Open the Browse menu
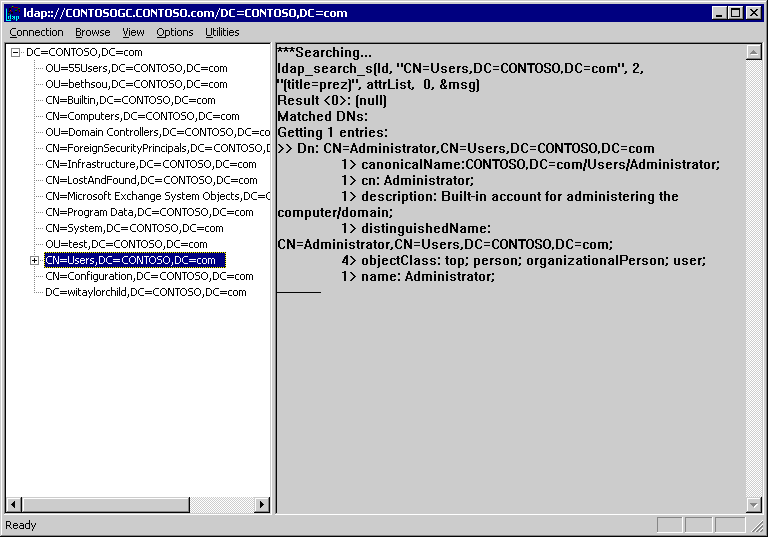Image resolution: width=768 pixels, height=537 pixels. tap(93, 32)
